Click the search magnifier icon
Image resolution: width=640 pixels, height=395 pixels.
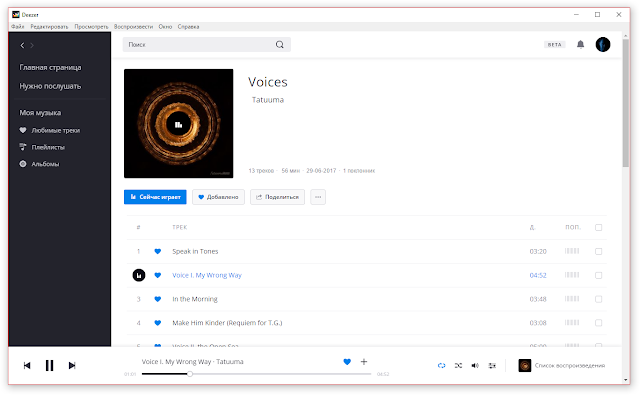(280, 44)
